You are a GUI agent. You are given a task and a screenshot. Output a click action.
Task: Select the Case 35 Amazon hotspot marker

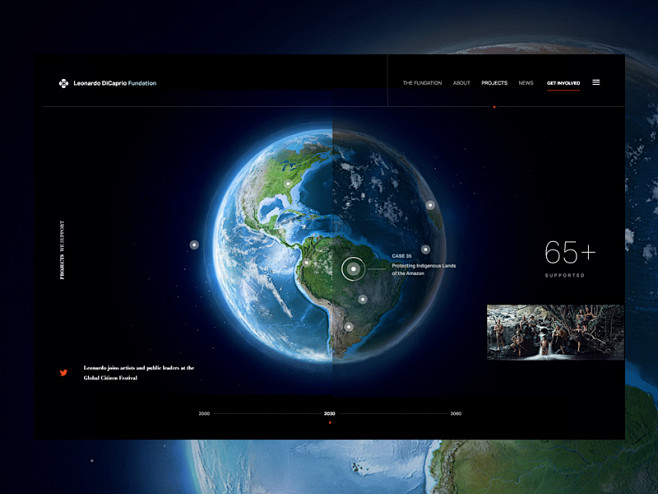point(353,269)
